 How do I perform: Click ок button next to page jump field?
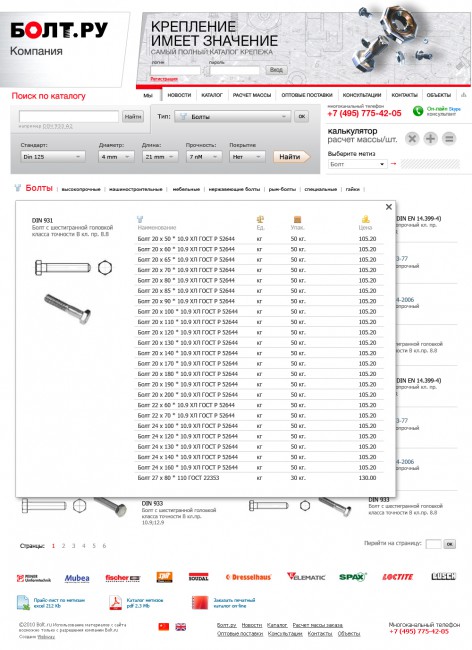pyautogui.click(x=449, y=544)
